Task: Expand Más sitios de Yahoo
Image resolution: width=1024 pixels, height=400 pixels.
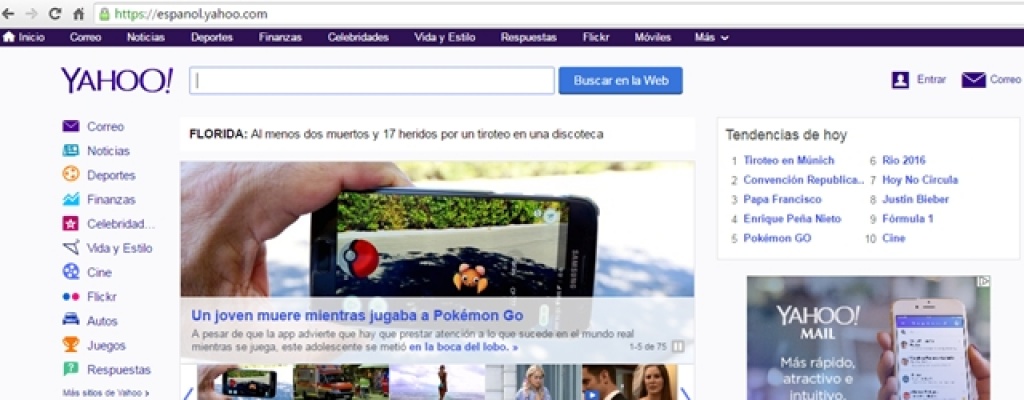Action: click(106, 393)
